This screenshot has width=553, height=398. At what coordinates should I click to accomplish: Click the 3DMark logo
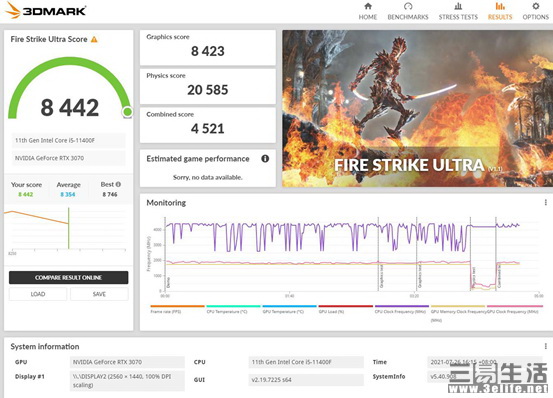tap(46, 10)
